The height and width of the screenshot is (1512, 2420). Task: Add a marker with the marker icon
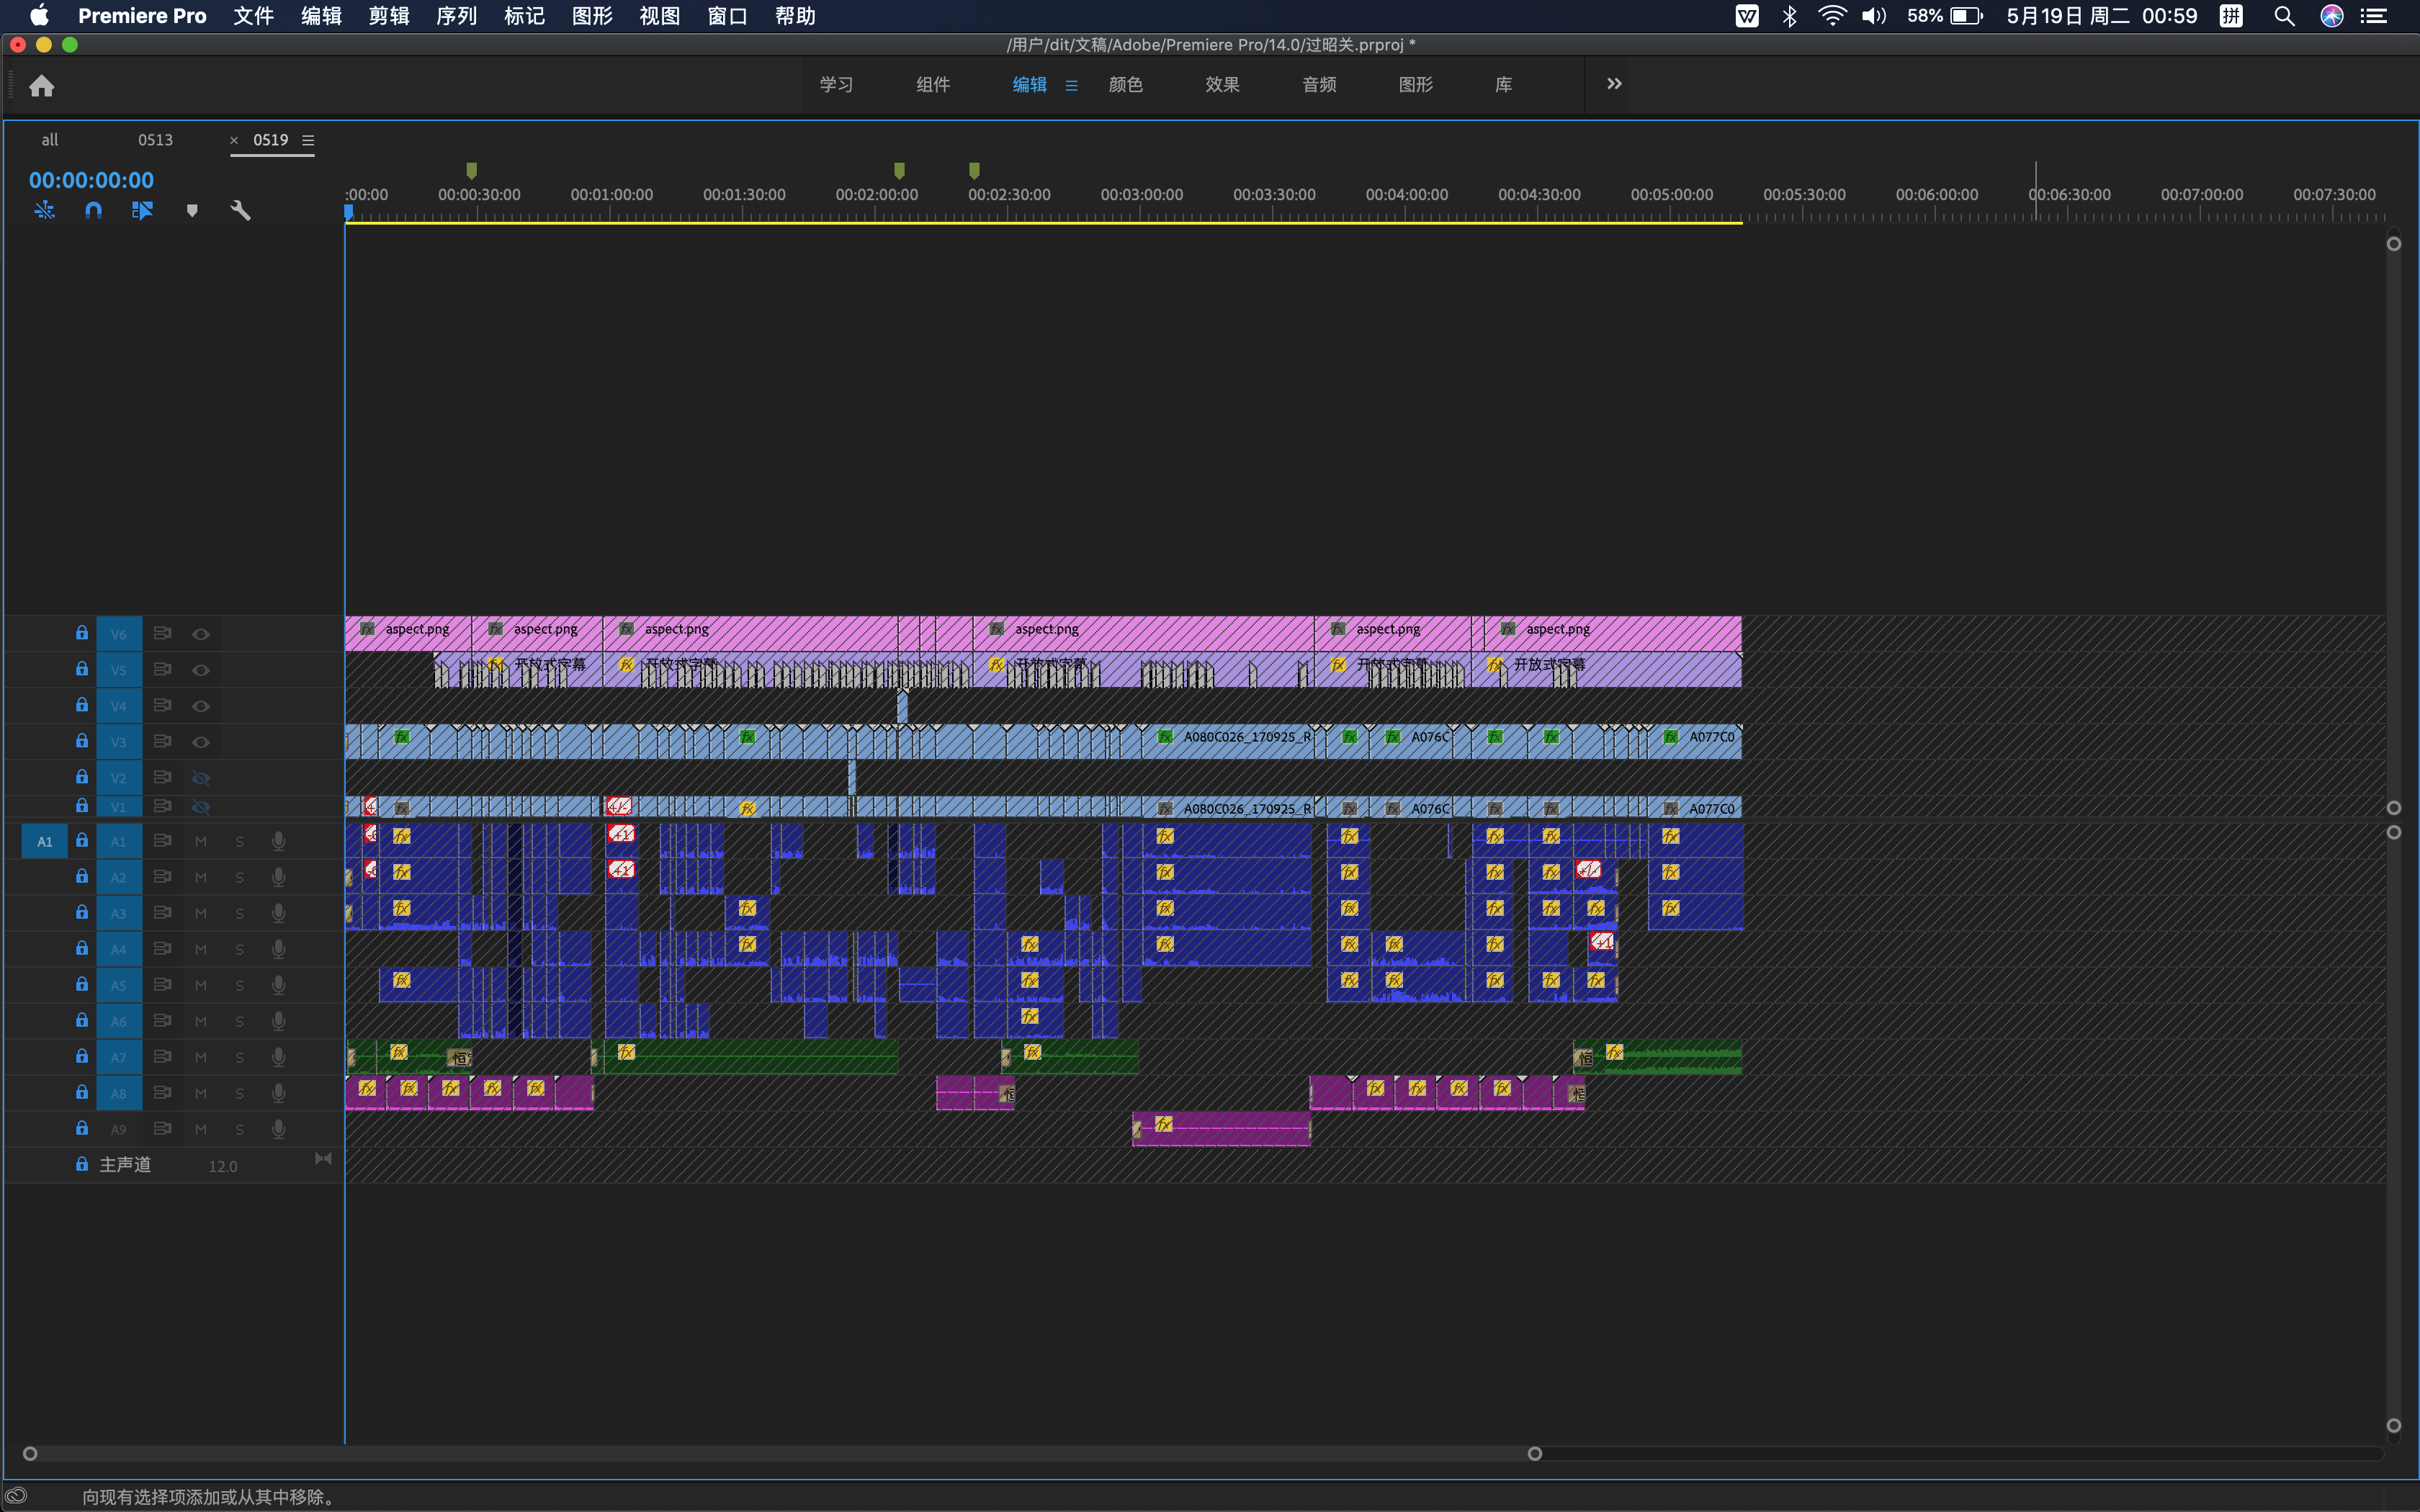click(192, 210)
